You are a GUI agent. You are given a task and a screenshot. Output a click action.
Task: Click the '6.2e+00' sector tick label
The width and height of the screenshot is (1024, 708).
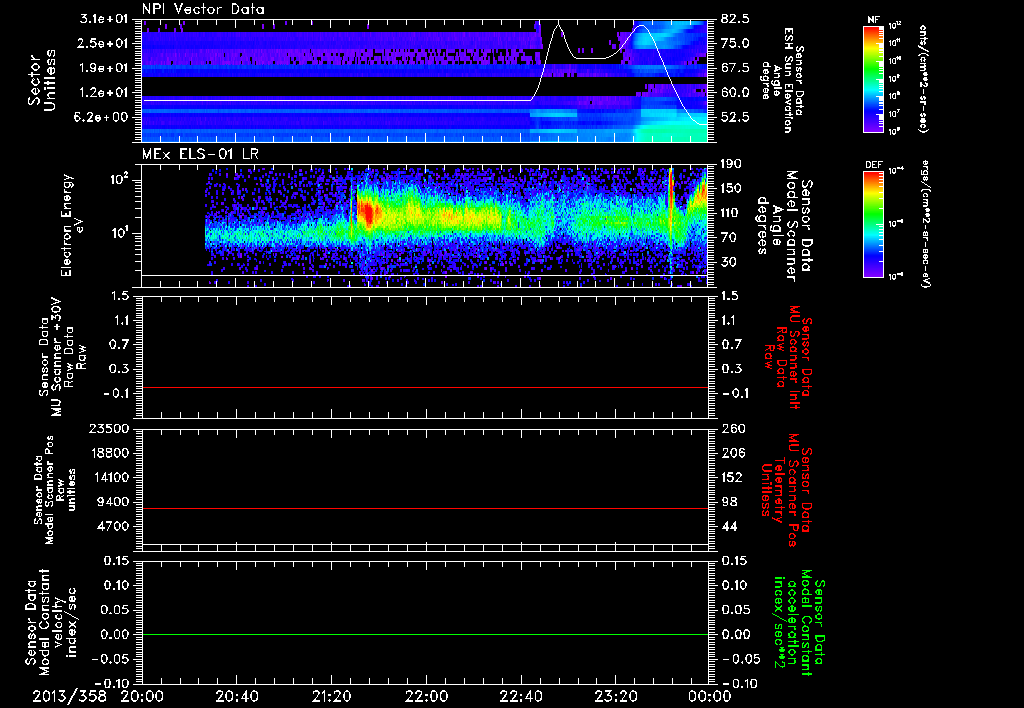pos(102,118)
